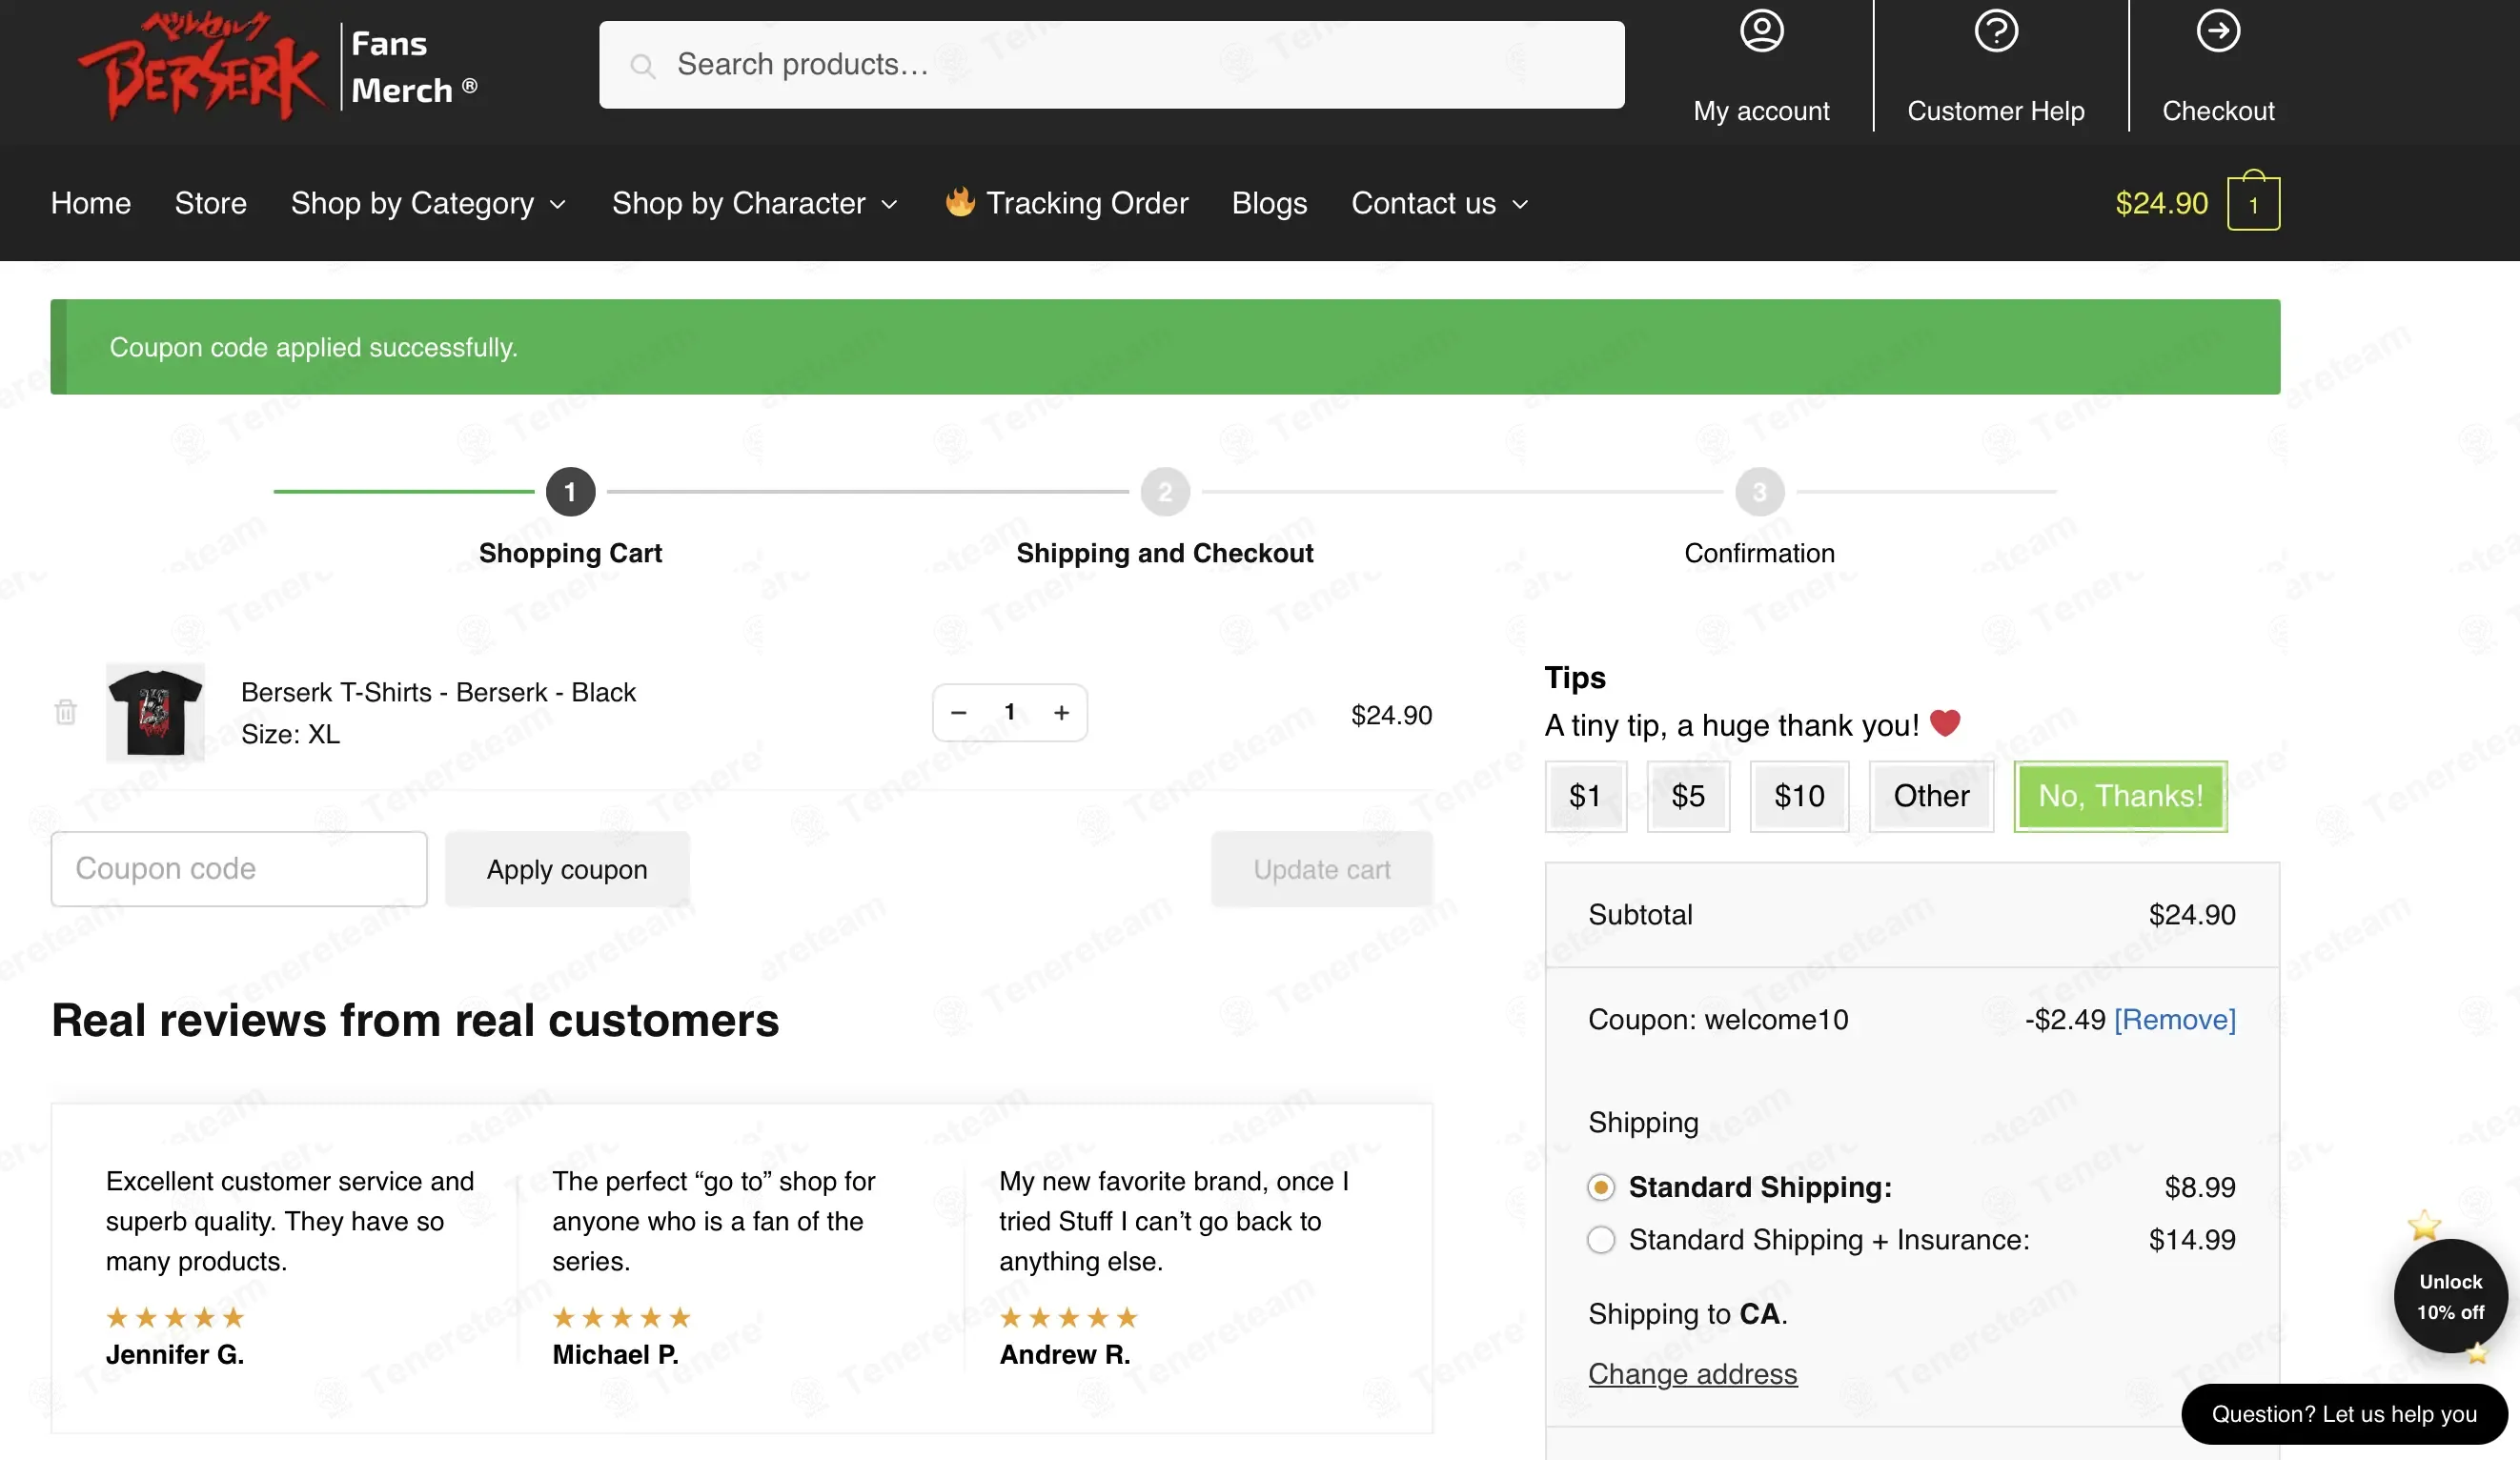2520x1460 pixels.
Task: Open the Blogs menu item
Action: tap(1269, 203)
